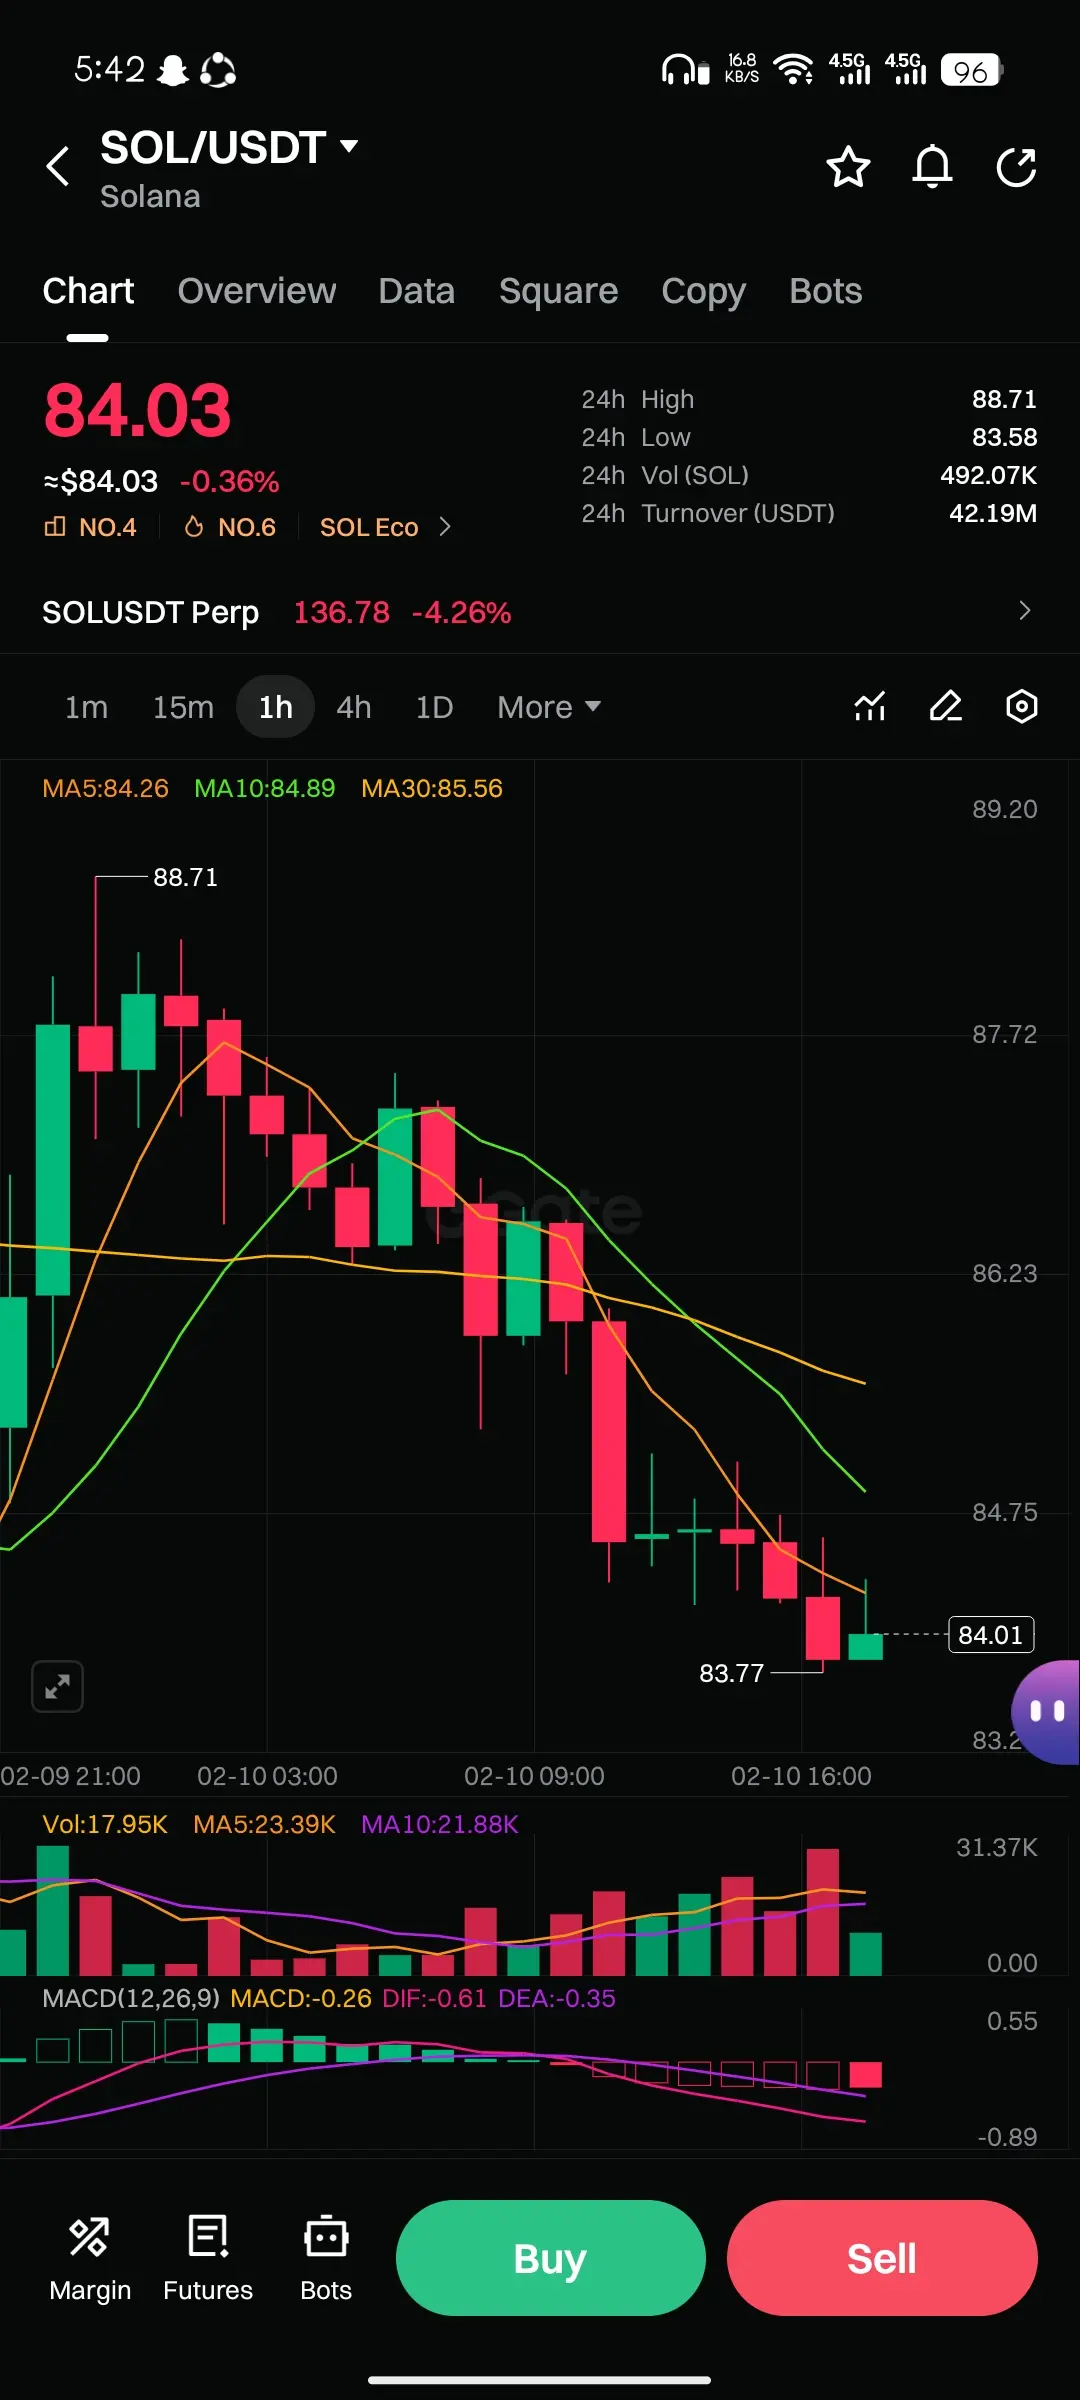
Task: Select the drawing pencil tool
Action: pyautogui.click(x=946, y=706)
